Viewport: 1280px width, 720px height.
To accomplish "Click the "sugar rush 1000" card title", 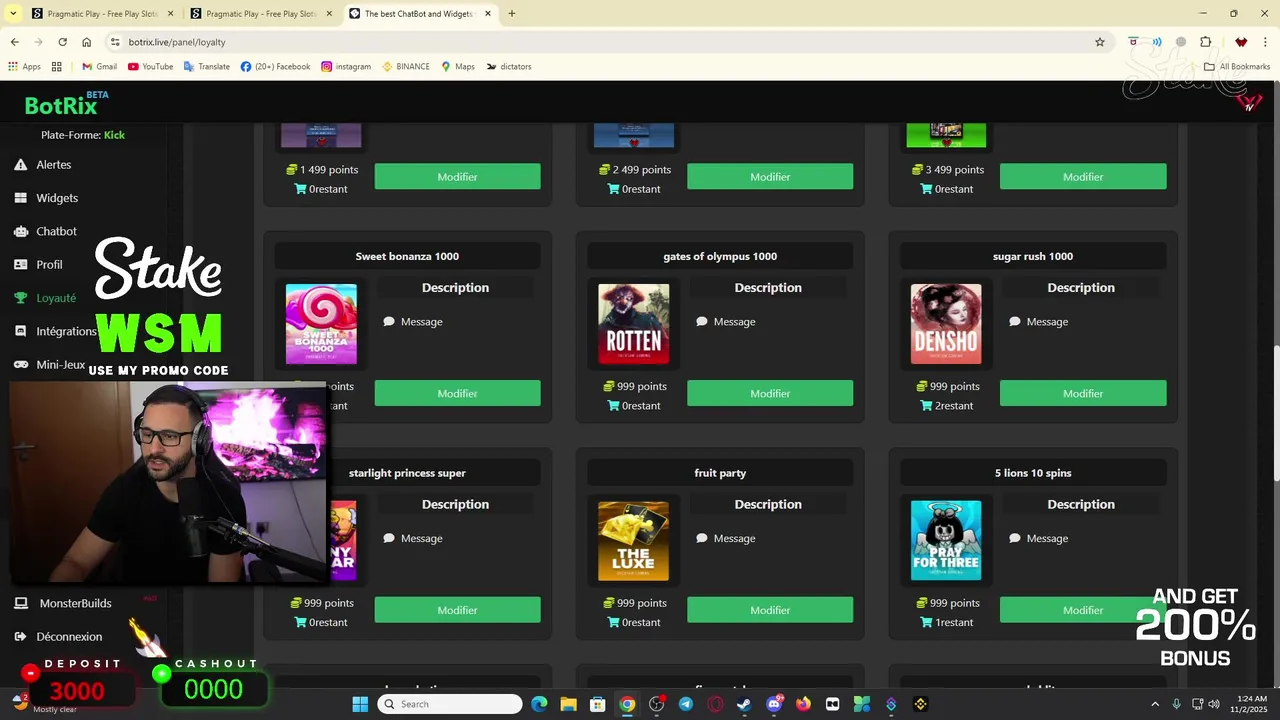I will tap(1033, 256).
